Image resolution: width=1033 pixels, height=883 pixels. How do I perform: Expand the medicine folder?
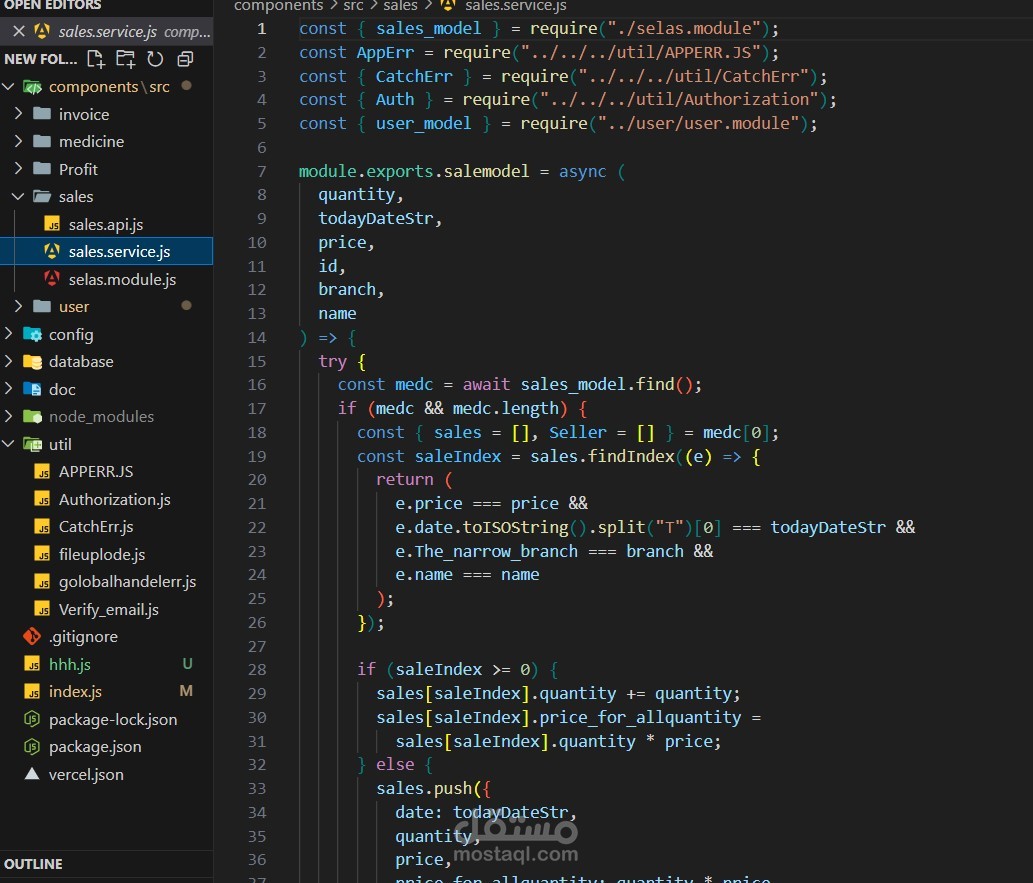[18, 141]
